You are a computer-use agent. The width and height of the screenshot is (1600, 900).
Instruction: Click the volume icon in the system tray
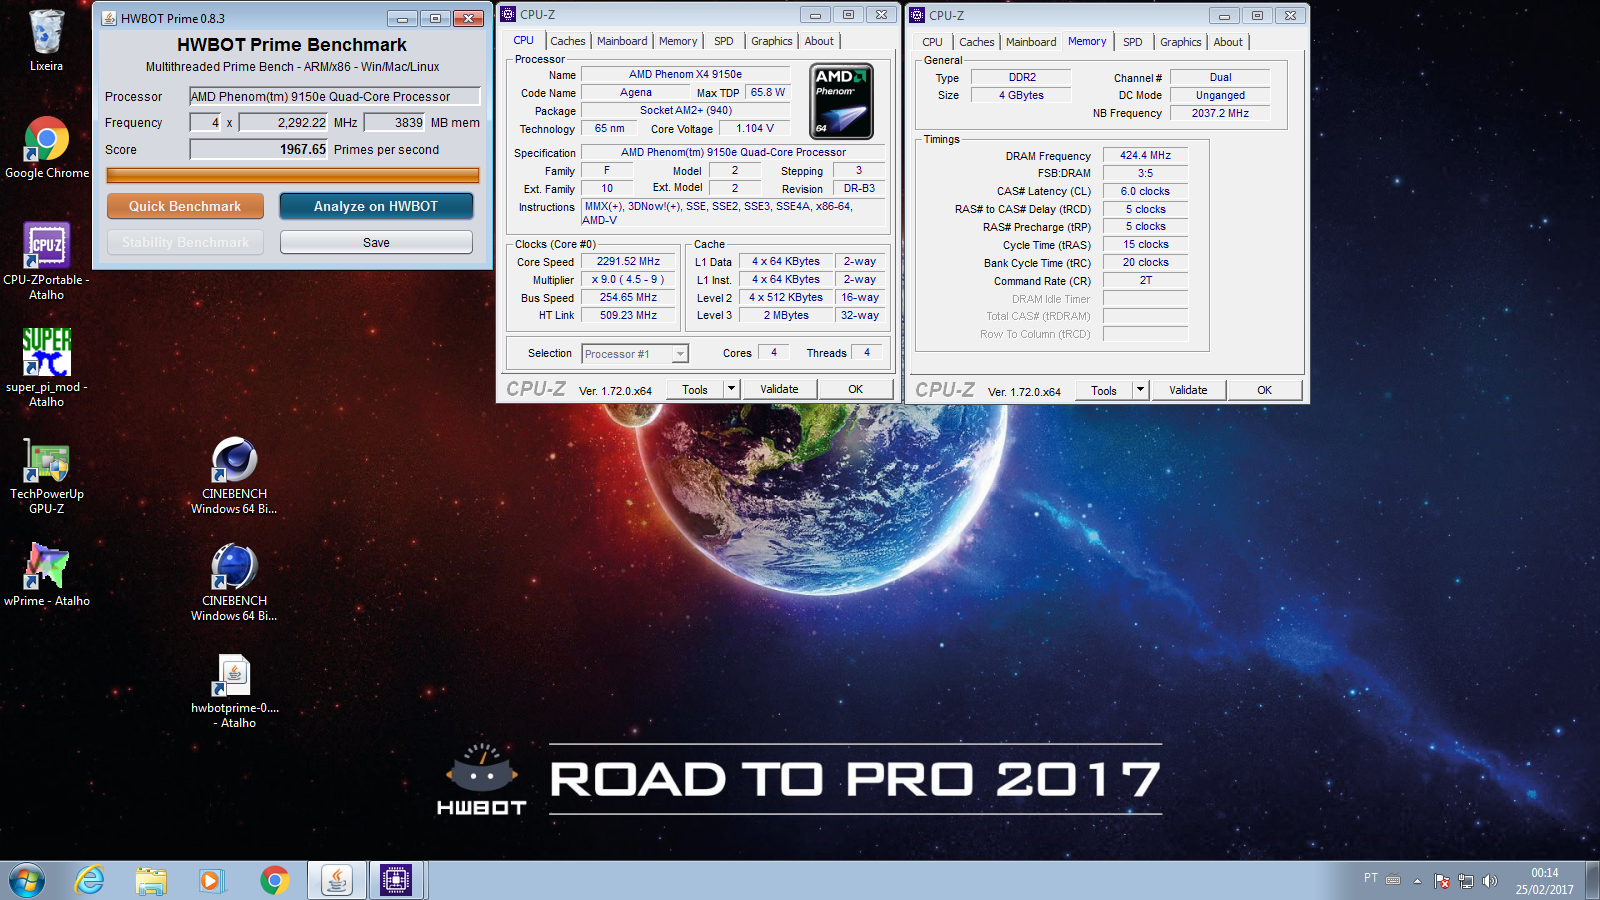coord(1490,881)
